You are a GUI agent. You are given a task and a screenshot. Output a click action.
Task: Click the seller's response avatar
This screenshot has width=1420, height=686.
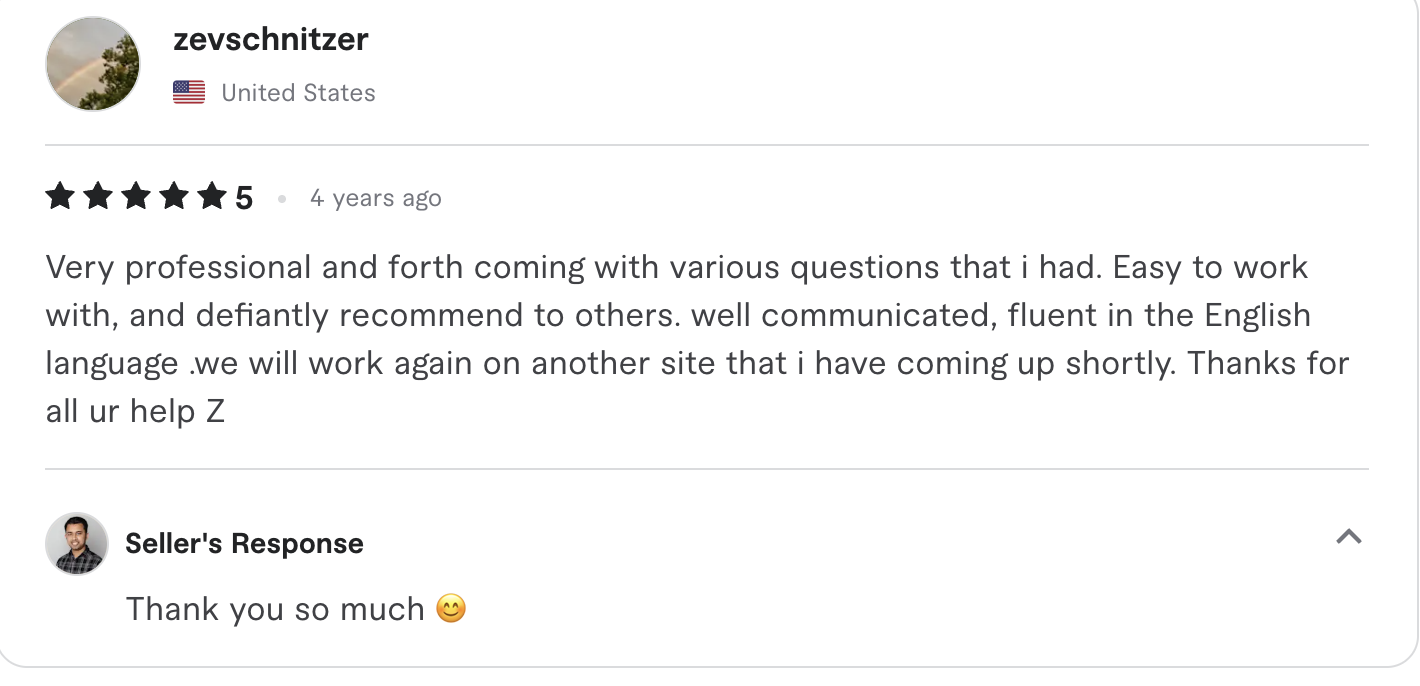coord(76,544)
